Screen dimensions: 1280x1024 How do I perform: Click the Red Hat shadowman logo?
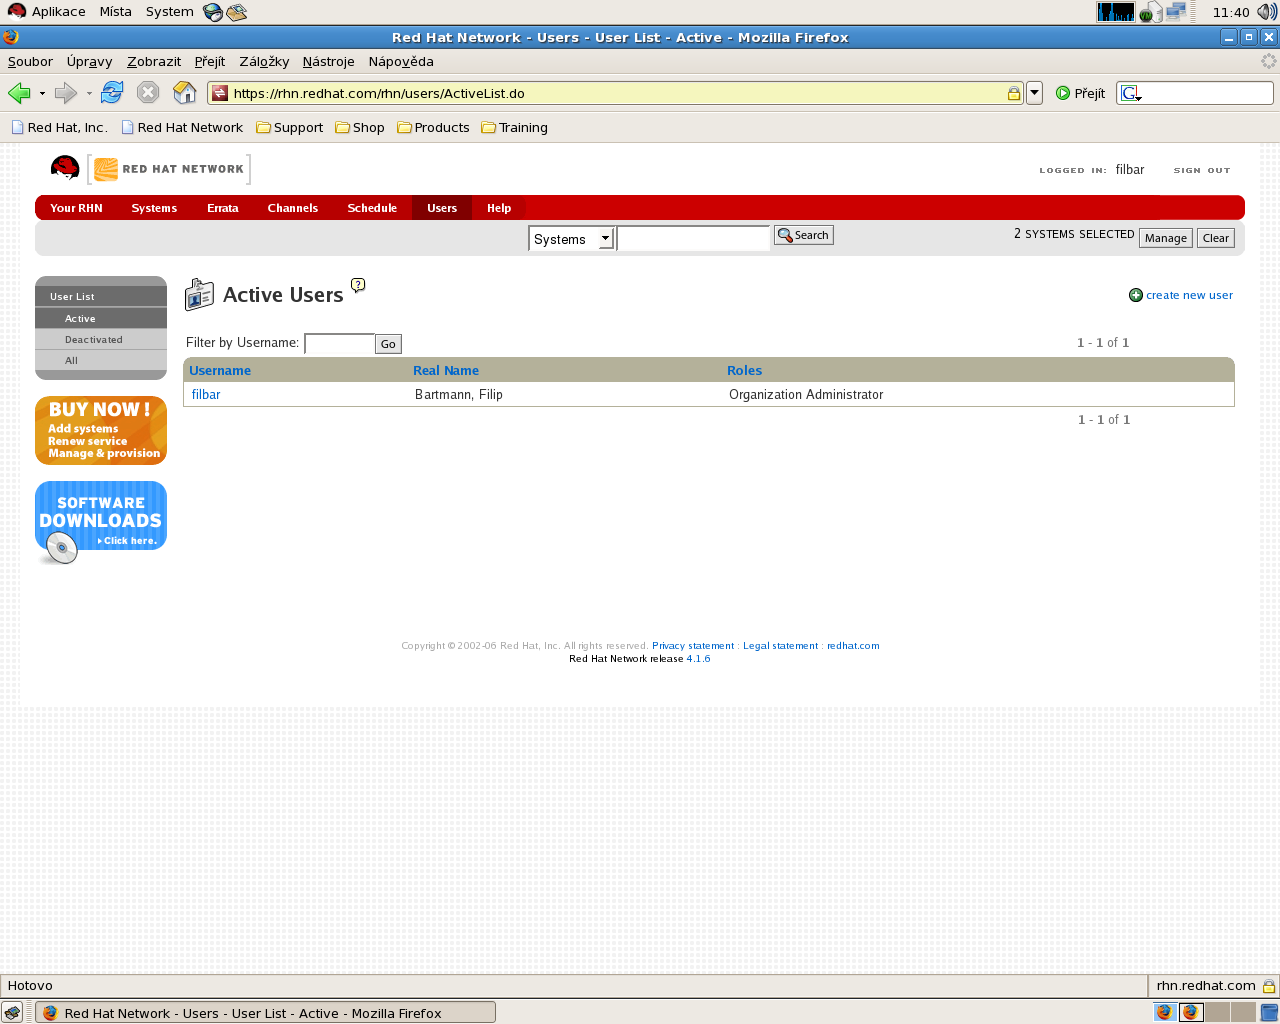(x=65, y=168)
